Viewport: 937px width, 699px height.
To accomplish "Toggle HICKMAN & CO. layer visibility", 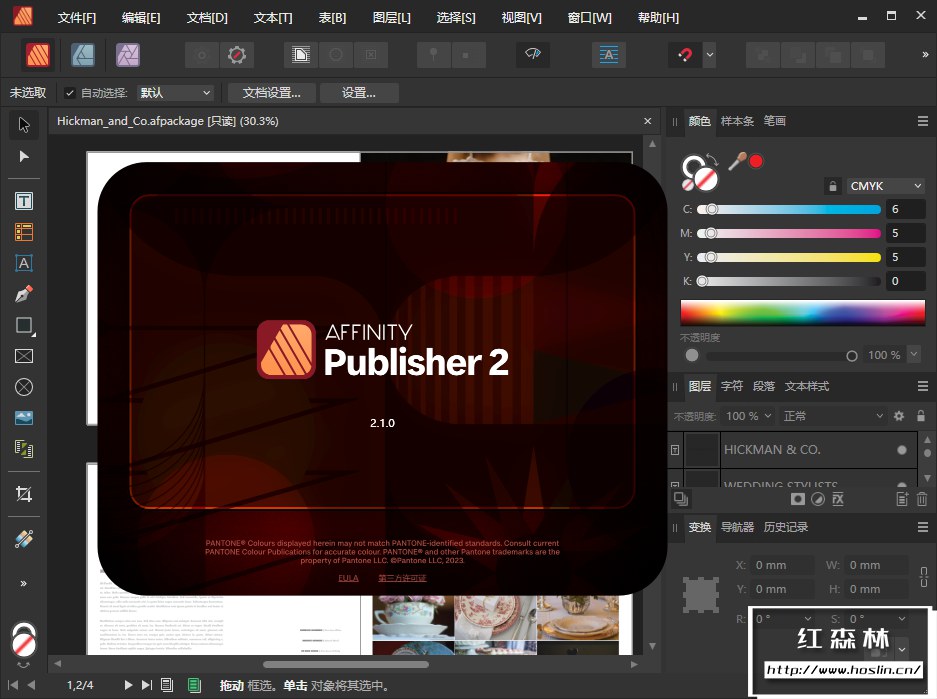I will (902, 450).
